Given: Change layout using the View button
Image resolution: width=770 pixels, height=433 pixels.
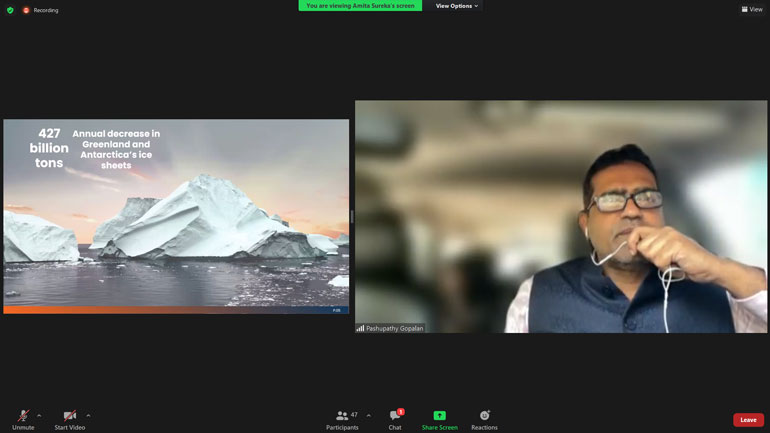Looking at the screenshot, I should [x=751, y=9].
